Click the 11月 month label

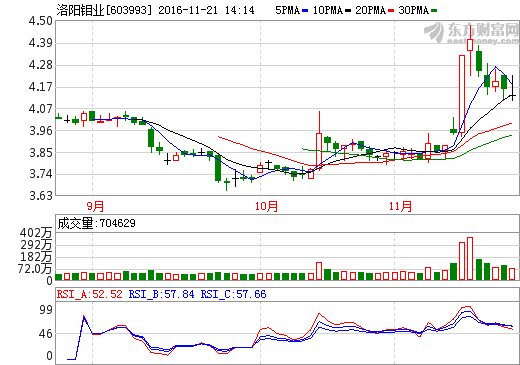[400, 206]
